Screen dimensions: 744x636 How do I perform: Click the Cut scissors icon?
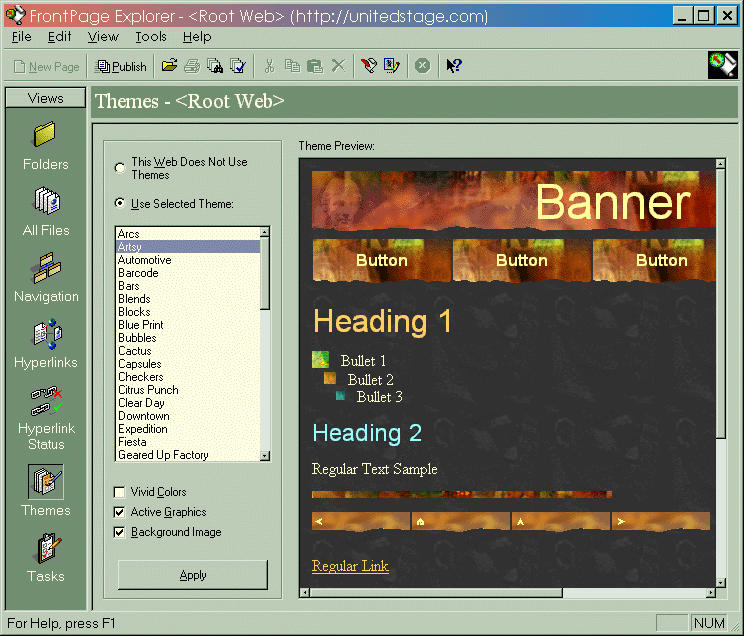(270, 66)
